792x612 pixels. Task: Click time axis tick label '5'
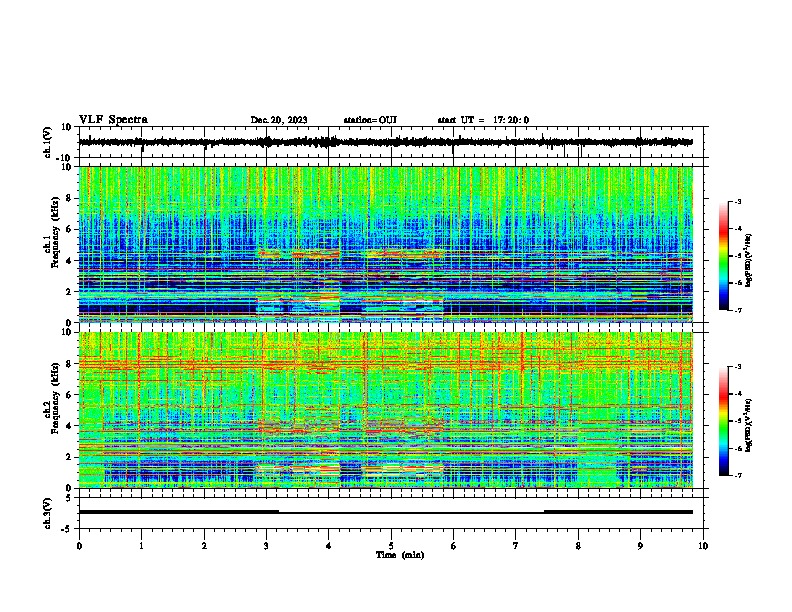tap(391, 546)
